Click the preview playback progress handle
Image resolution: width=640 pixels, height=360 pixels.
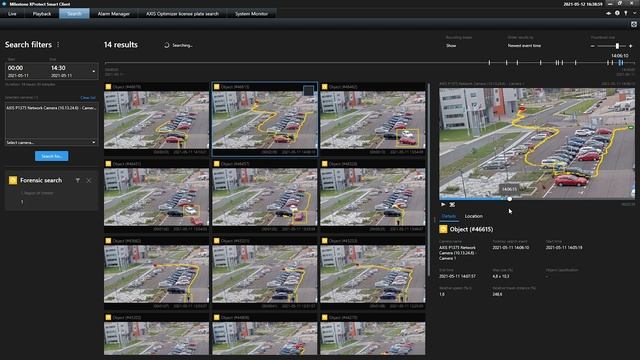click(x=509, y=199)
